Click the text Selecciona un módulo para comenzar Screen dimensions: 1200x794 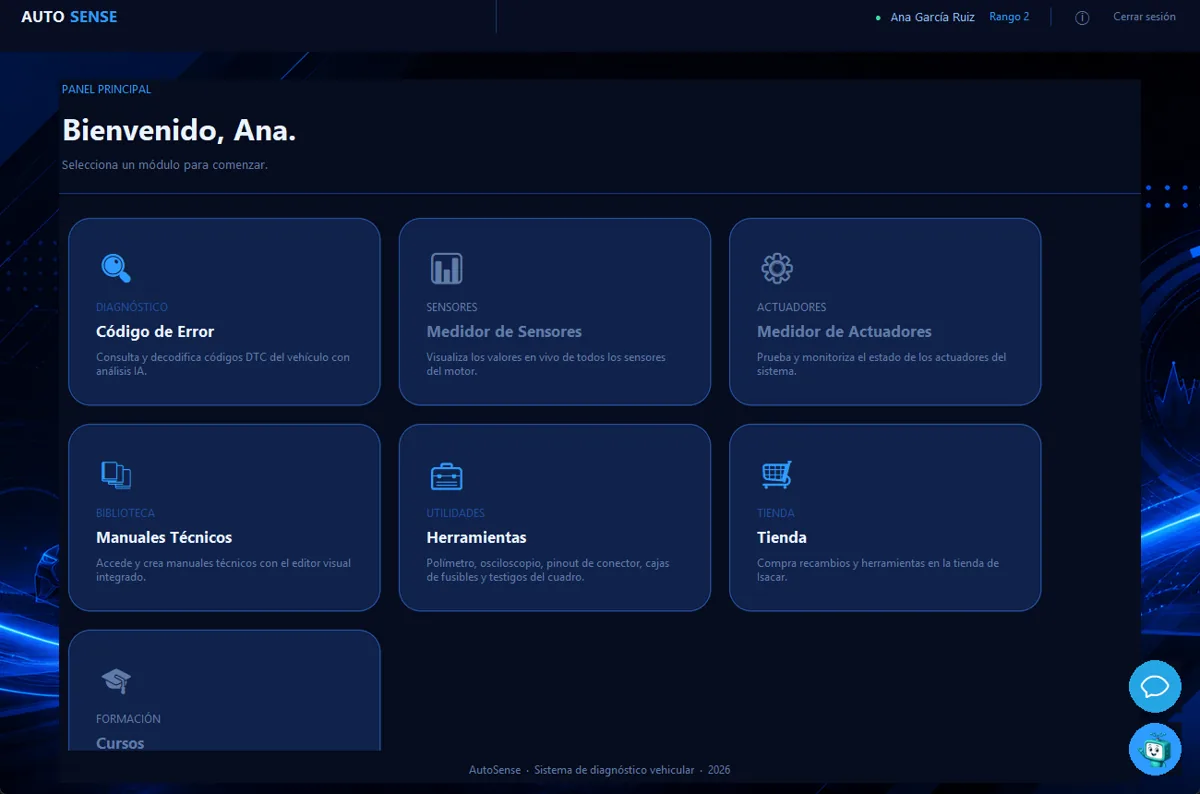[165, 165]
